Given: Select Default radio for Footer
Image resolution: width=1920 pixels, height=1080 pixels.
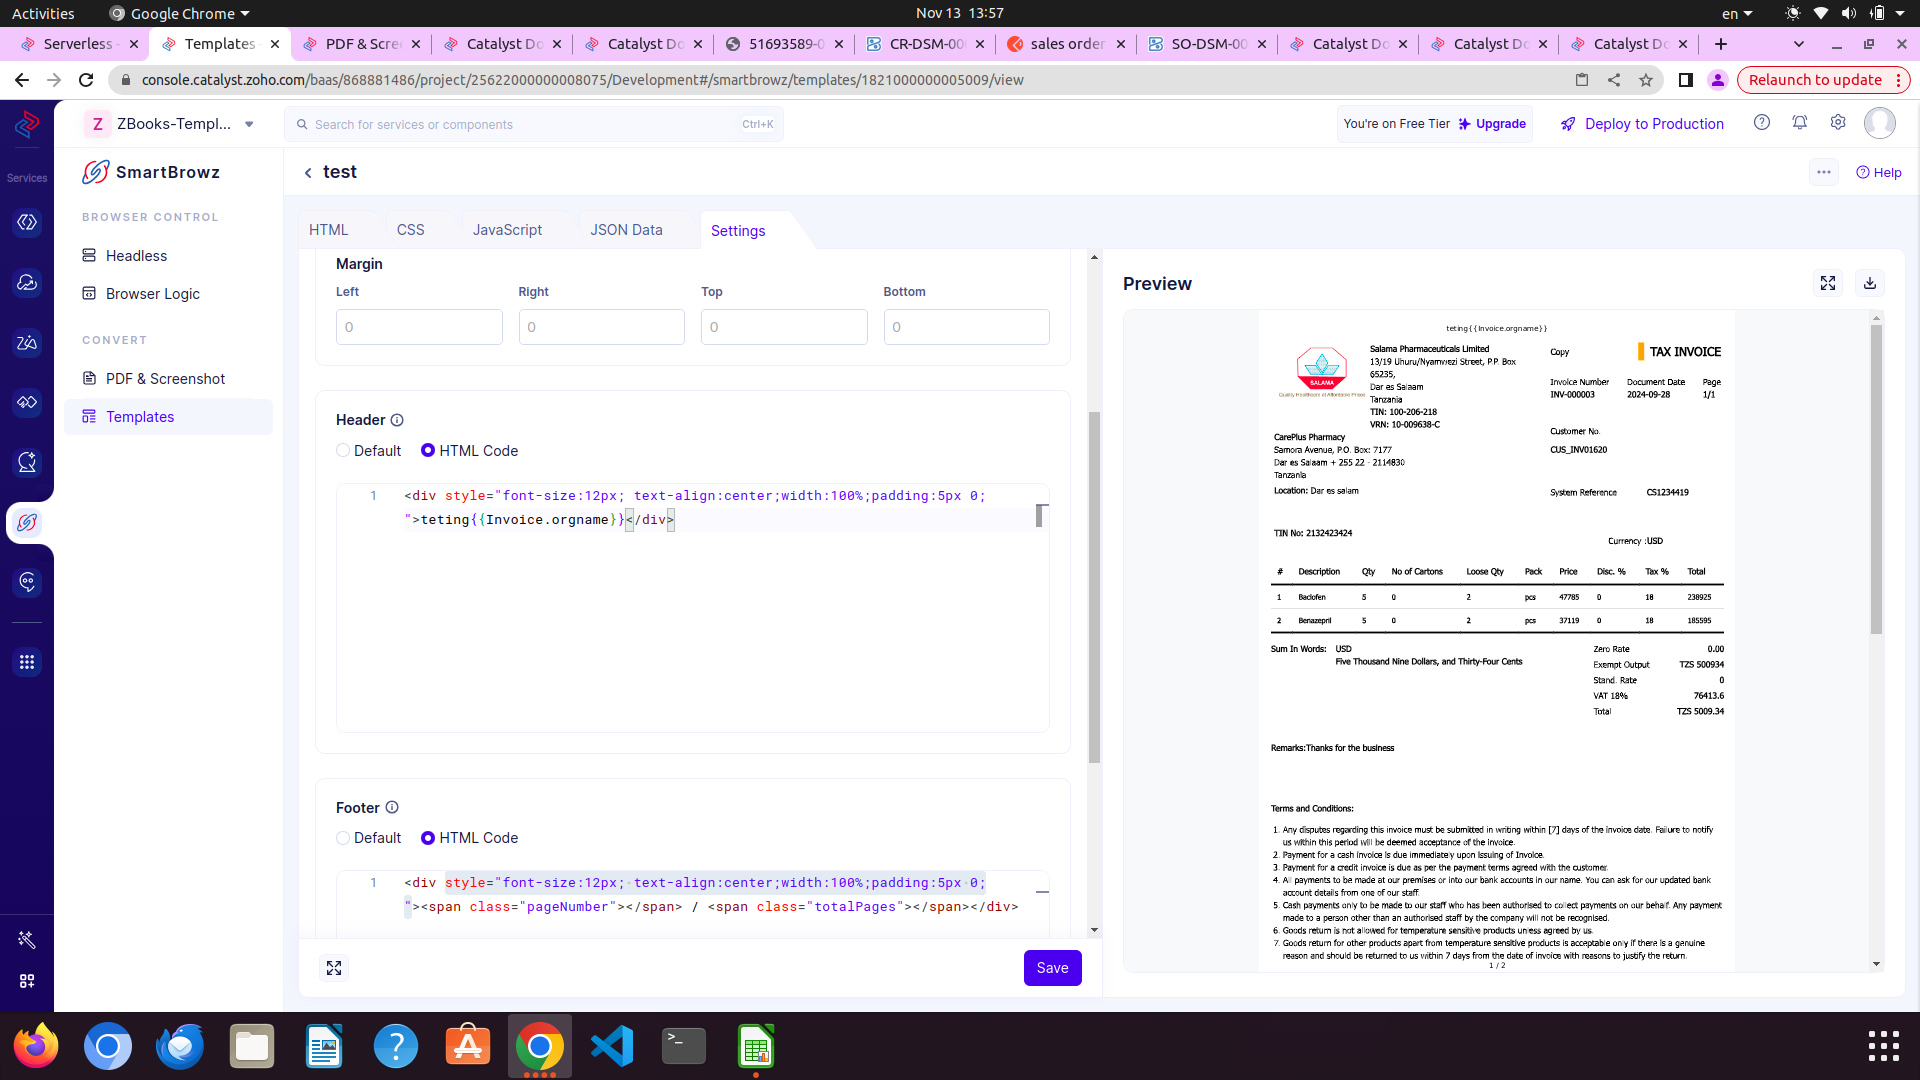Looking at the screenshot, I should click(x=344, y=838).
